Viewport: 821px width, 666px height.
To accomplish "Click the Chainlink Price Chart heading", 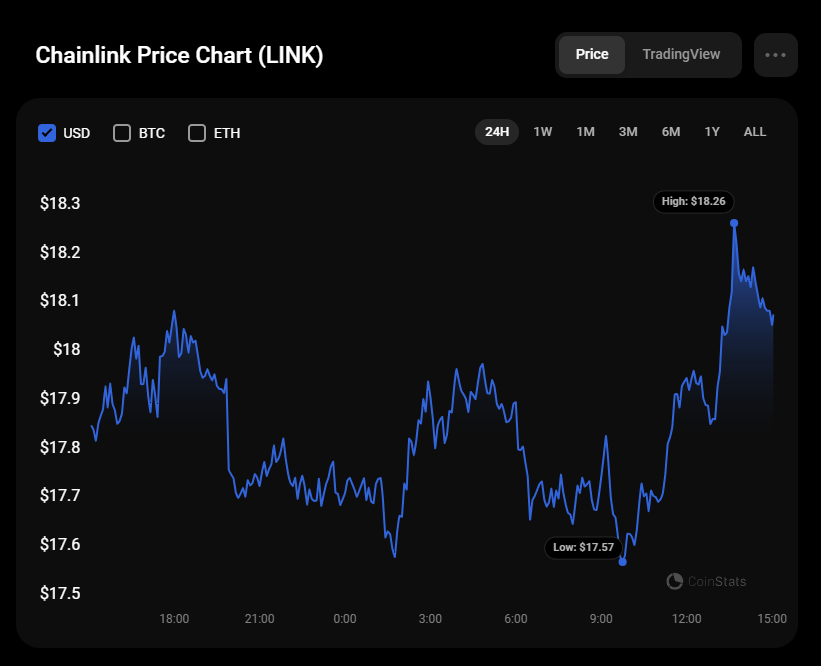I will pyautogui.click(x=179, y=56).
